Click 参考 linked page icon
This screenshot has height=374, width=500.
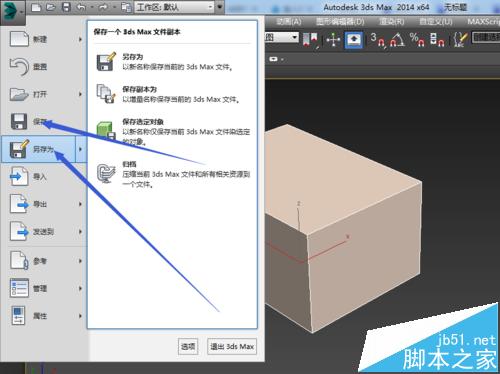click(x=19, y=260)
